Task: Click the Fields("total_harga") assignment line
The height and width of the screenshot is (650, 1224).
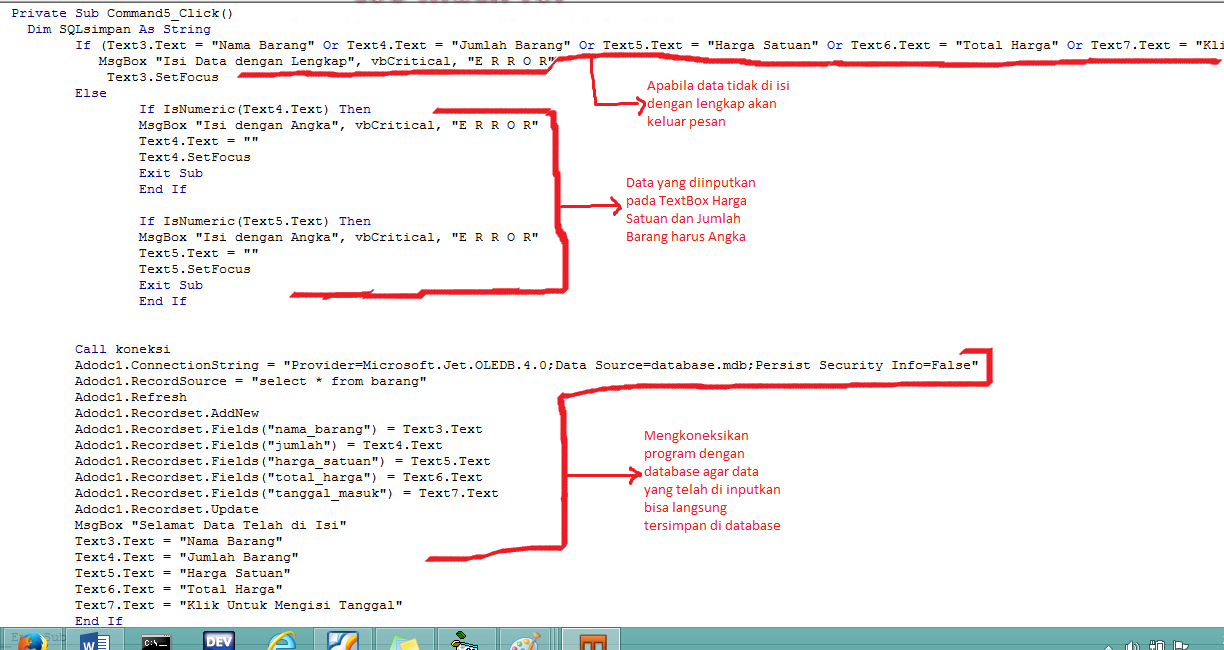Action: 279,477
